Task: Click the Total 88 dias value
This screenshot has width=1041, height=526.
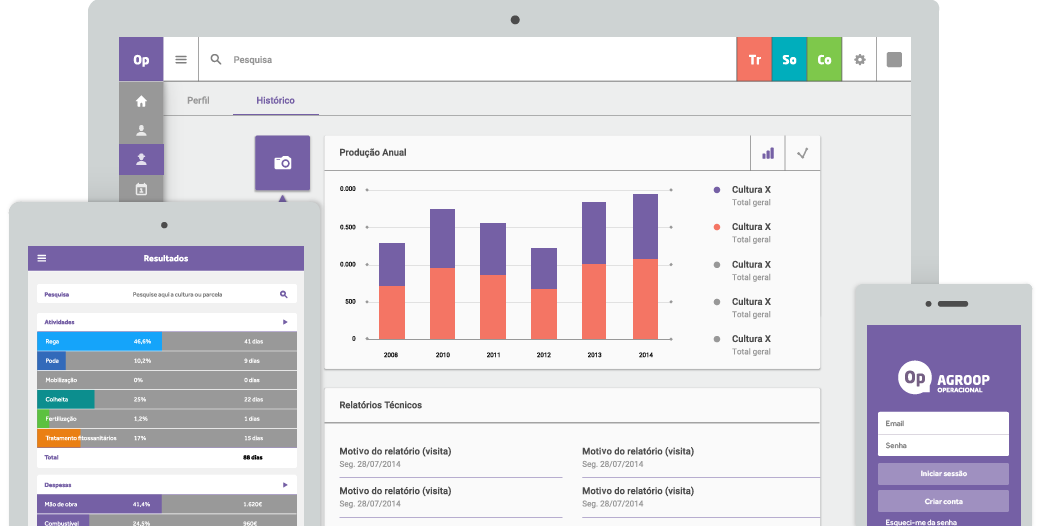Action: pyautogui.click(x=252, y=457)
